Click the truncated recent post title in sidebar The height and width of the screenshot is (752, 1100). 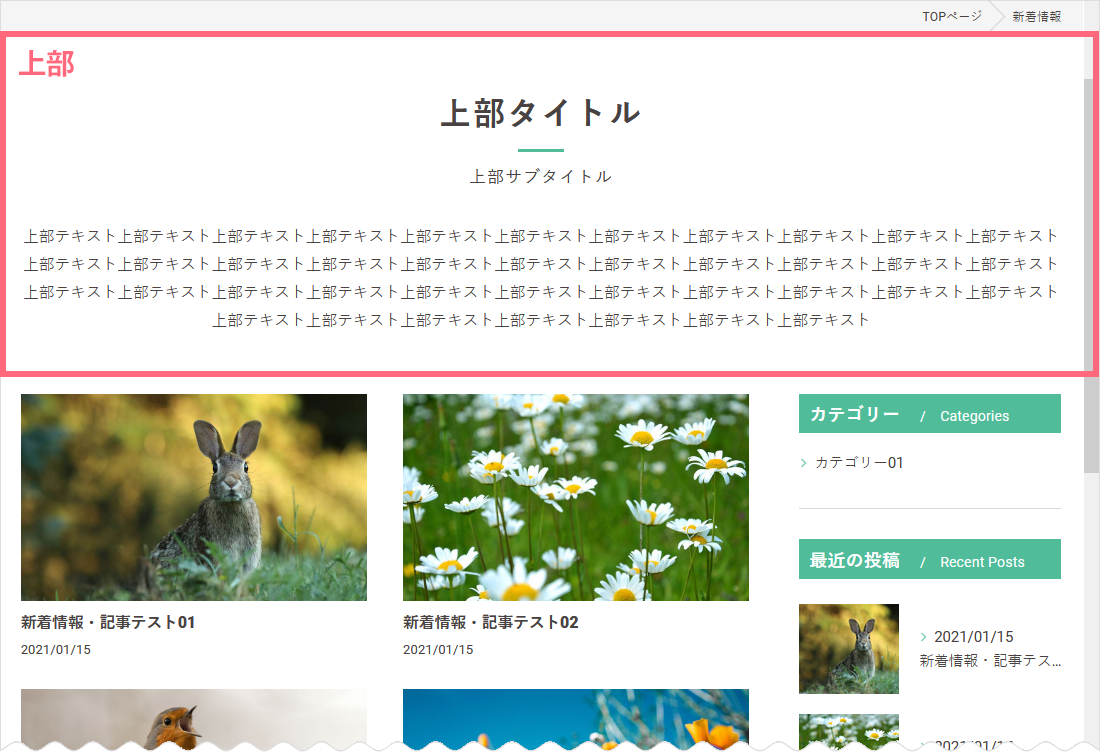tap(989, 661)
